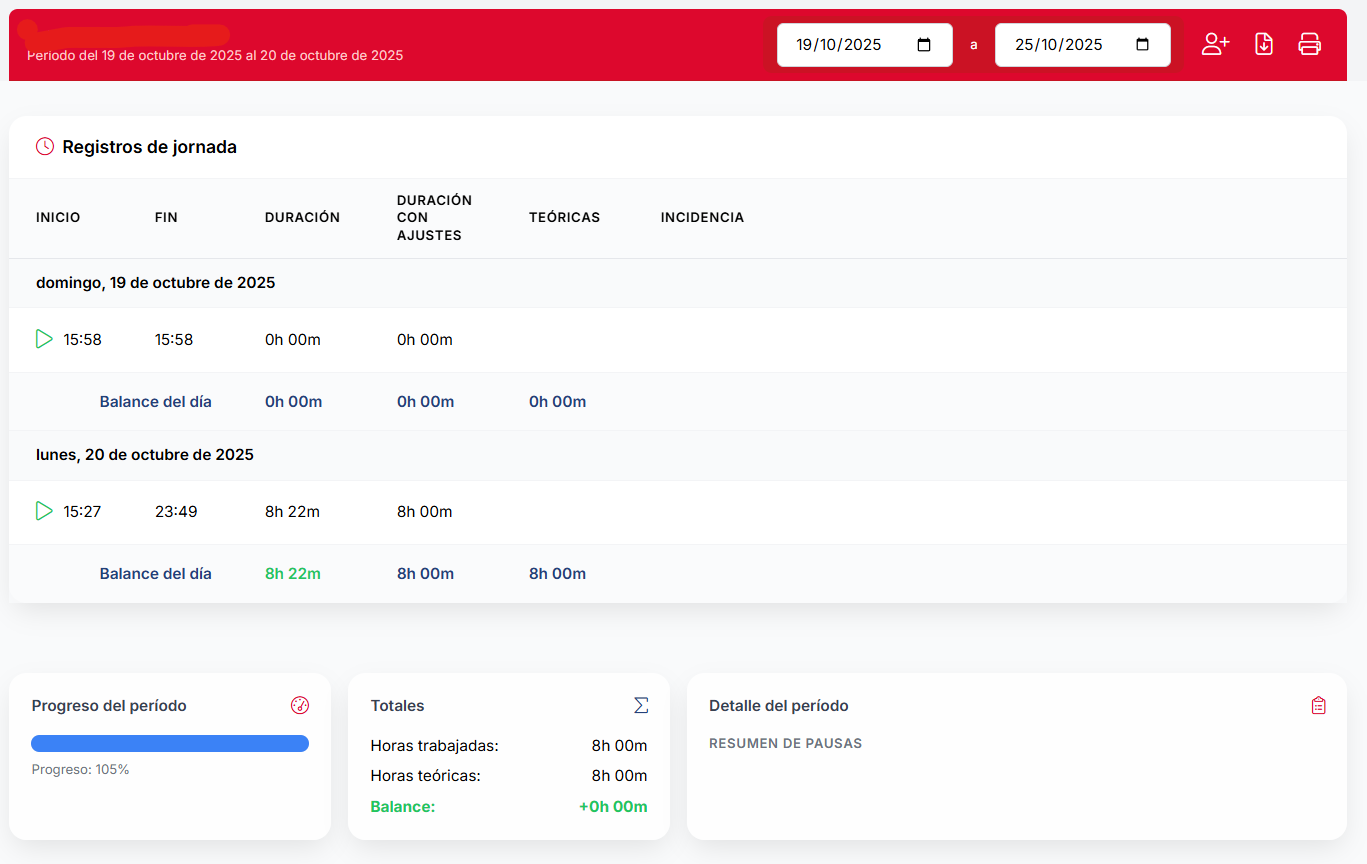Click the green play icon at 15:27
1367x864 pixels.
point(44,511)
